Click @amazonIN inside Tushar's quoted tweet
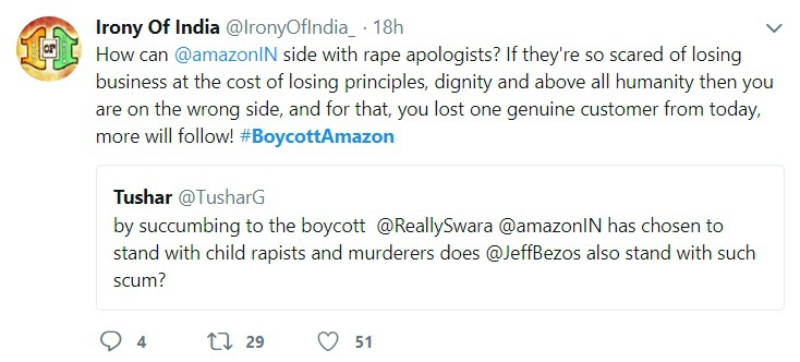Screen dimensions: 800x362 pos(551,225)
